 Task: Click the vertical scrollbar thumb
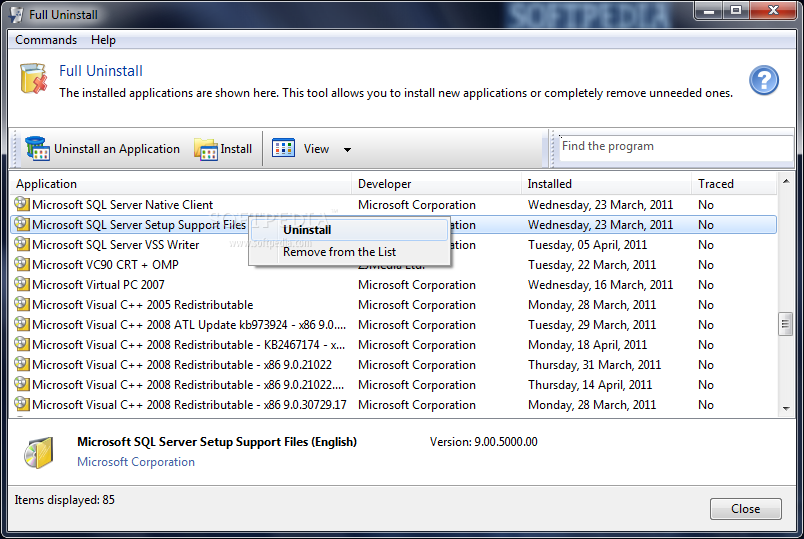click(x=785, y=324)
